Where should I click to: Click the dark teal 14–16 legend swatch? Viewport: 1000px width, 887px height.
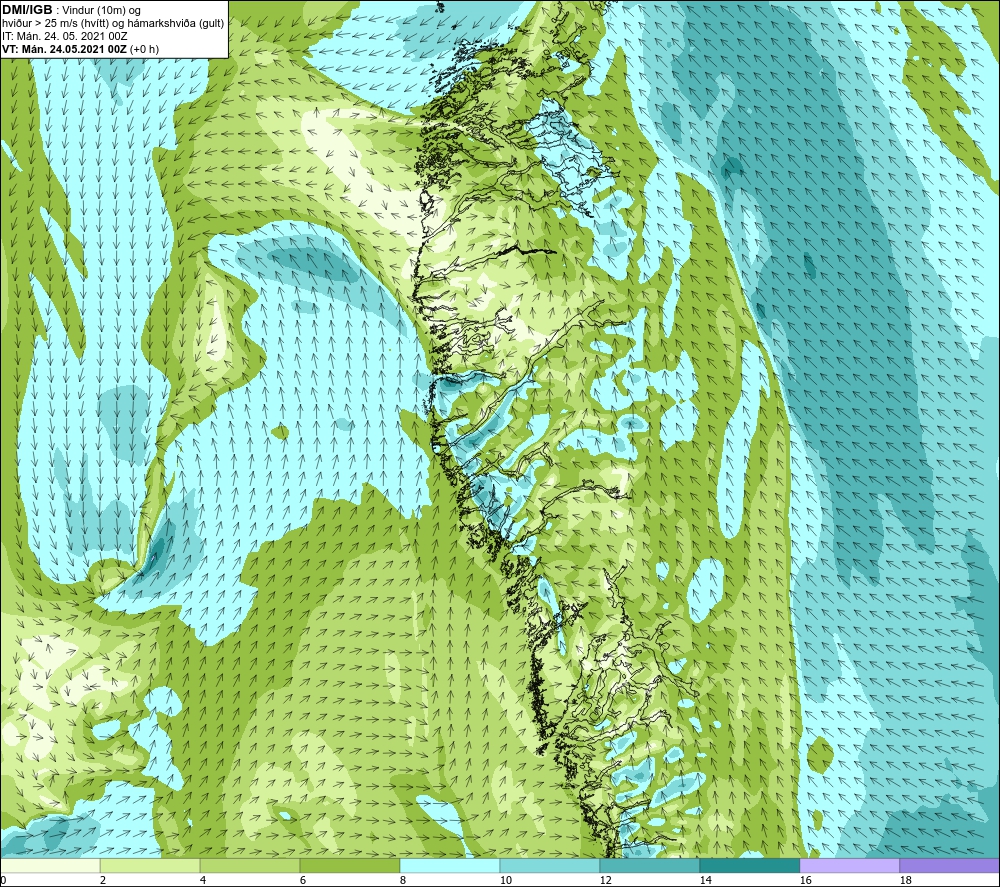point(750,865)
